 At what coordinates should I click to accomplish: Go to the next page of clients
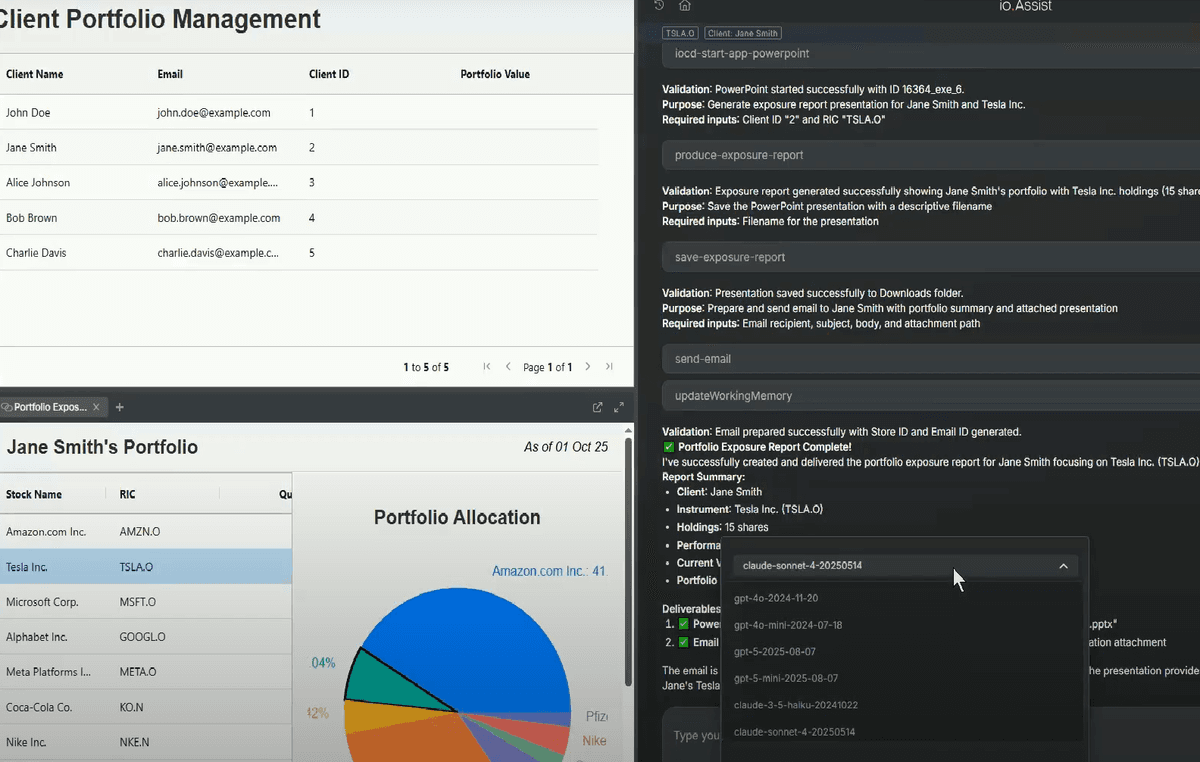click(x=588, y=367)
